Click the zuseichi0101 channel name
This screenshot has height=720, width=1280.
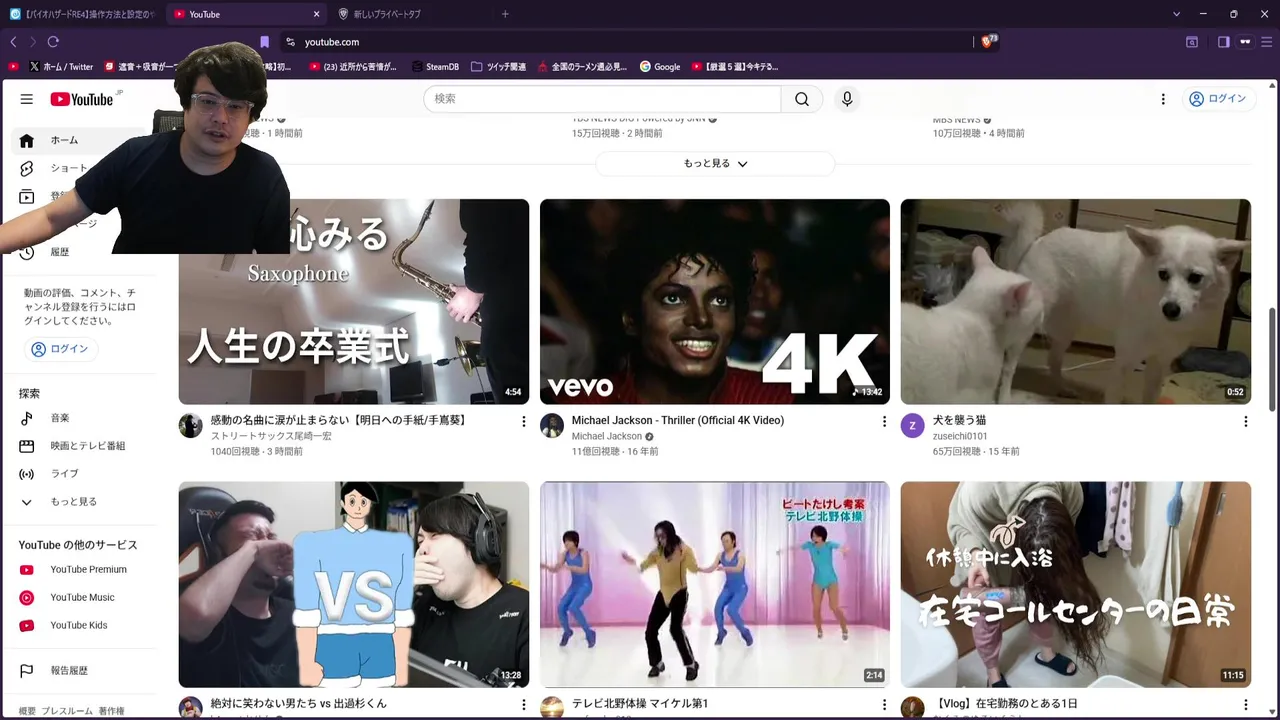[960, 437]
